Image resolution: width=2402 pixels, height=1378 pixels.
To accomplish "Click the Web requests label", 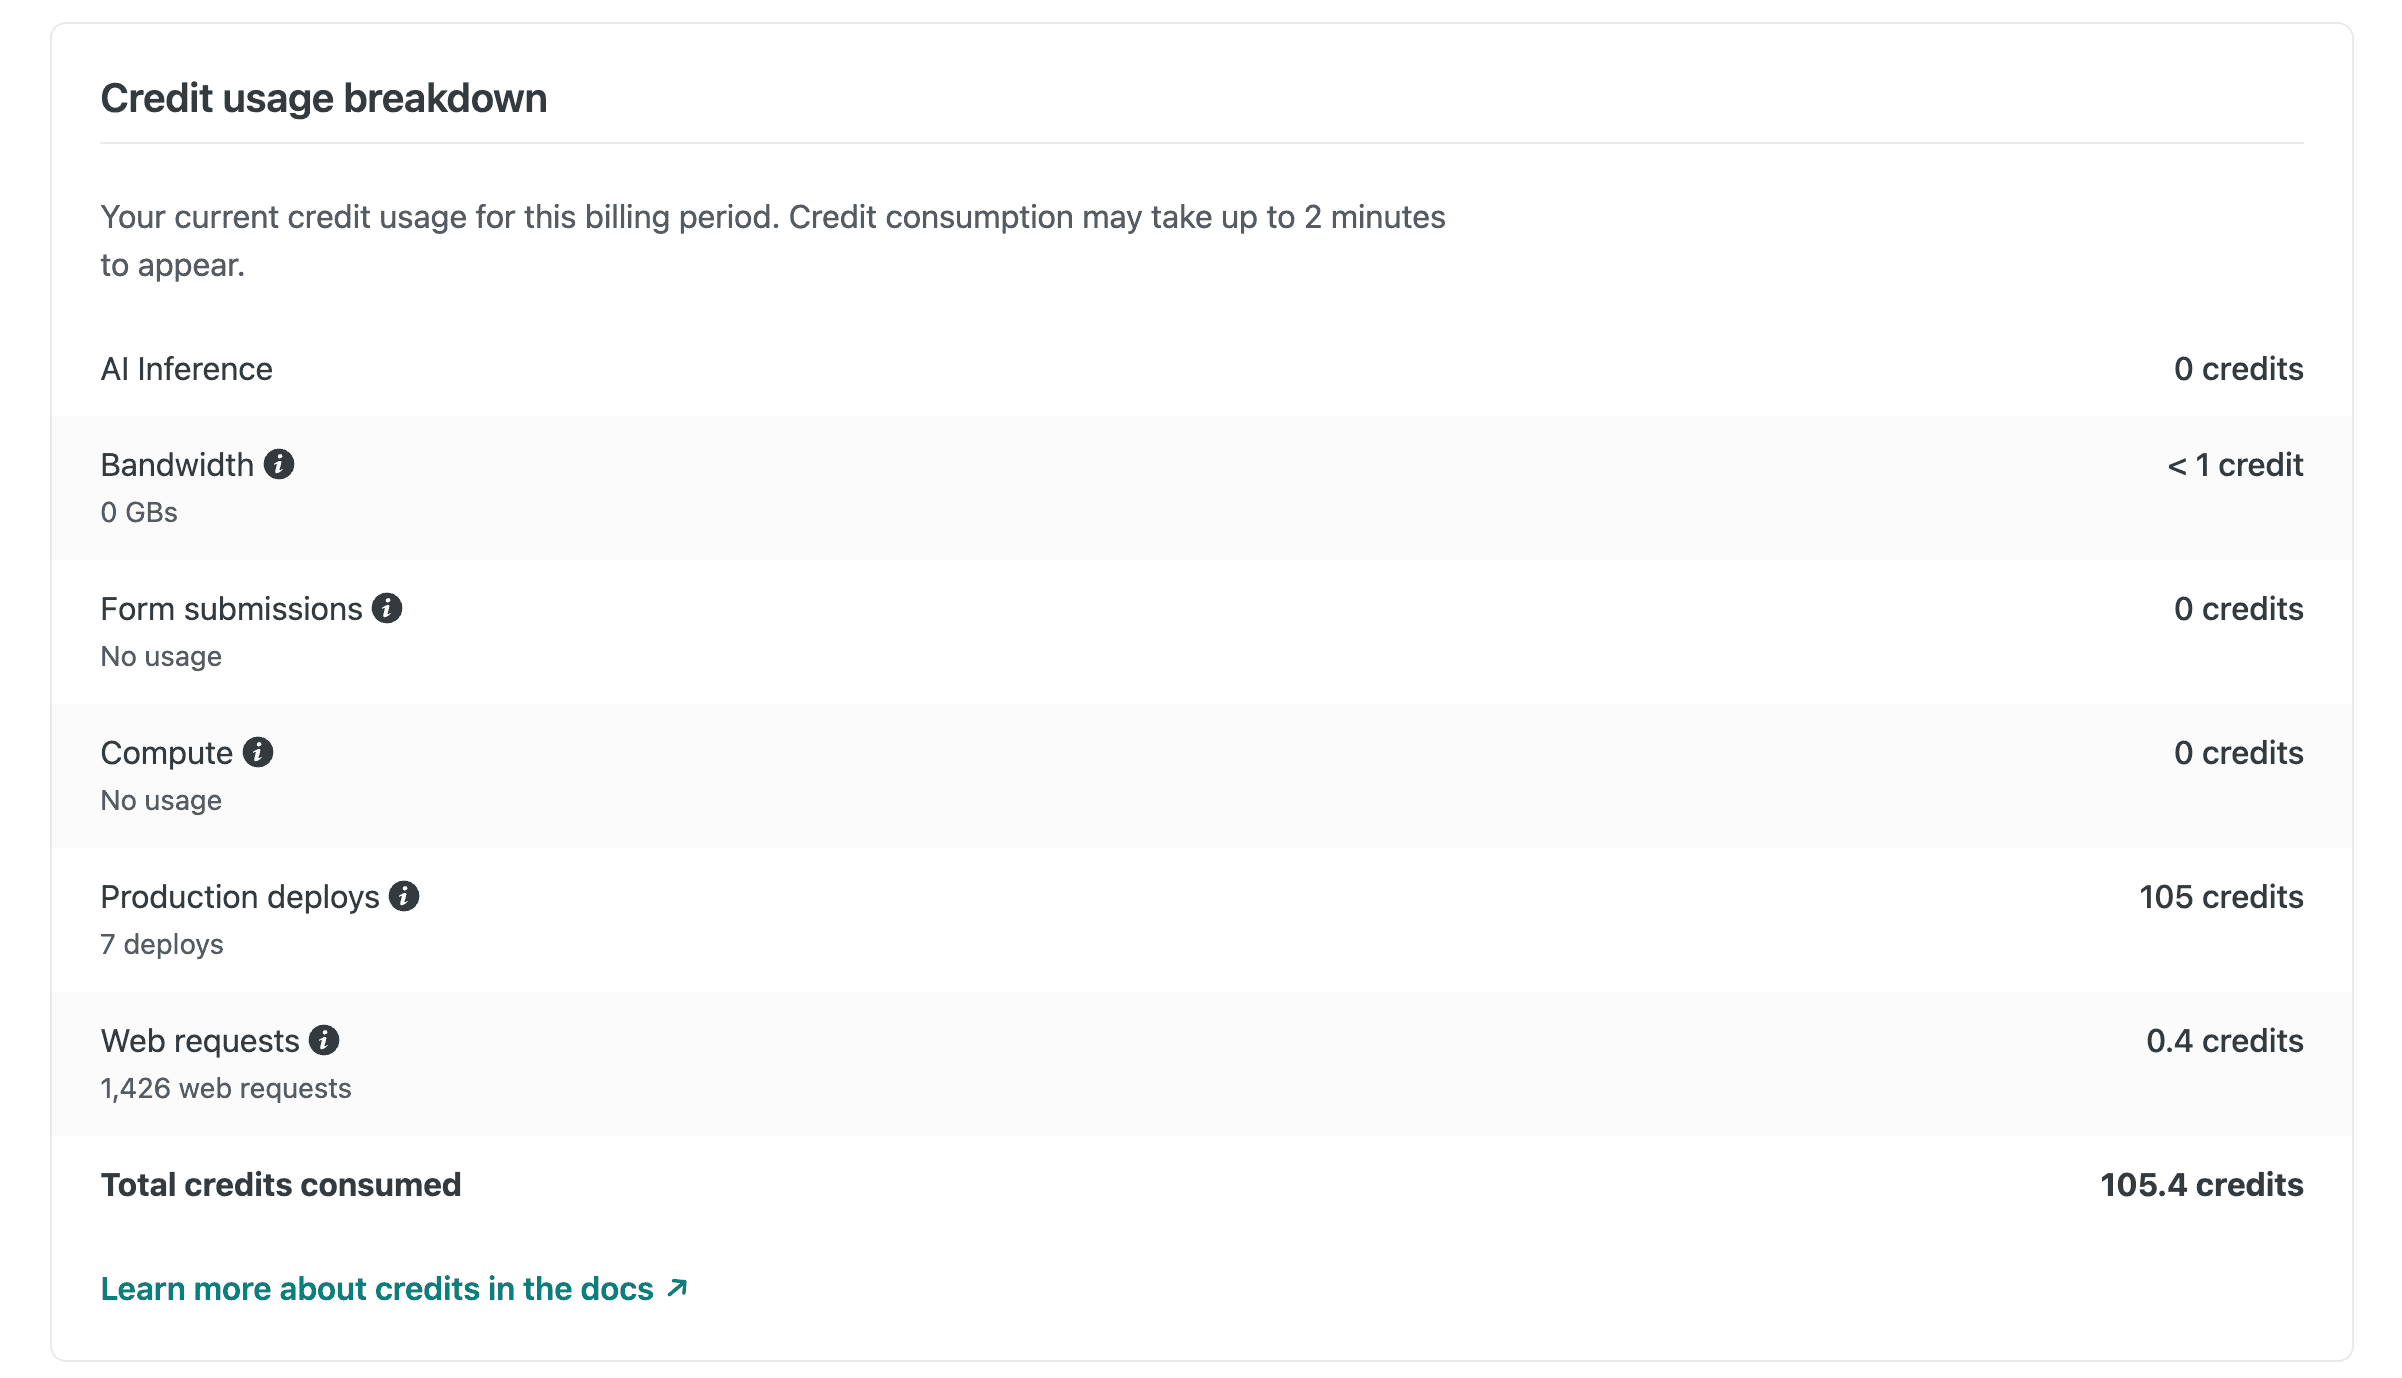I will [x=200, y=1041].
